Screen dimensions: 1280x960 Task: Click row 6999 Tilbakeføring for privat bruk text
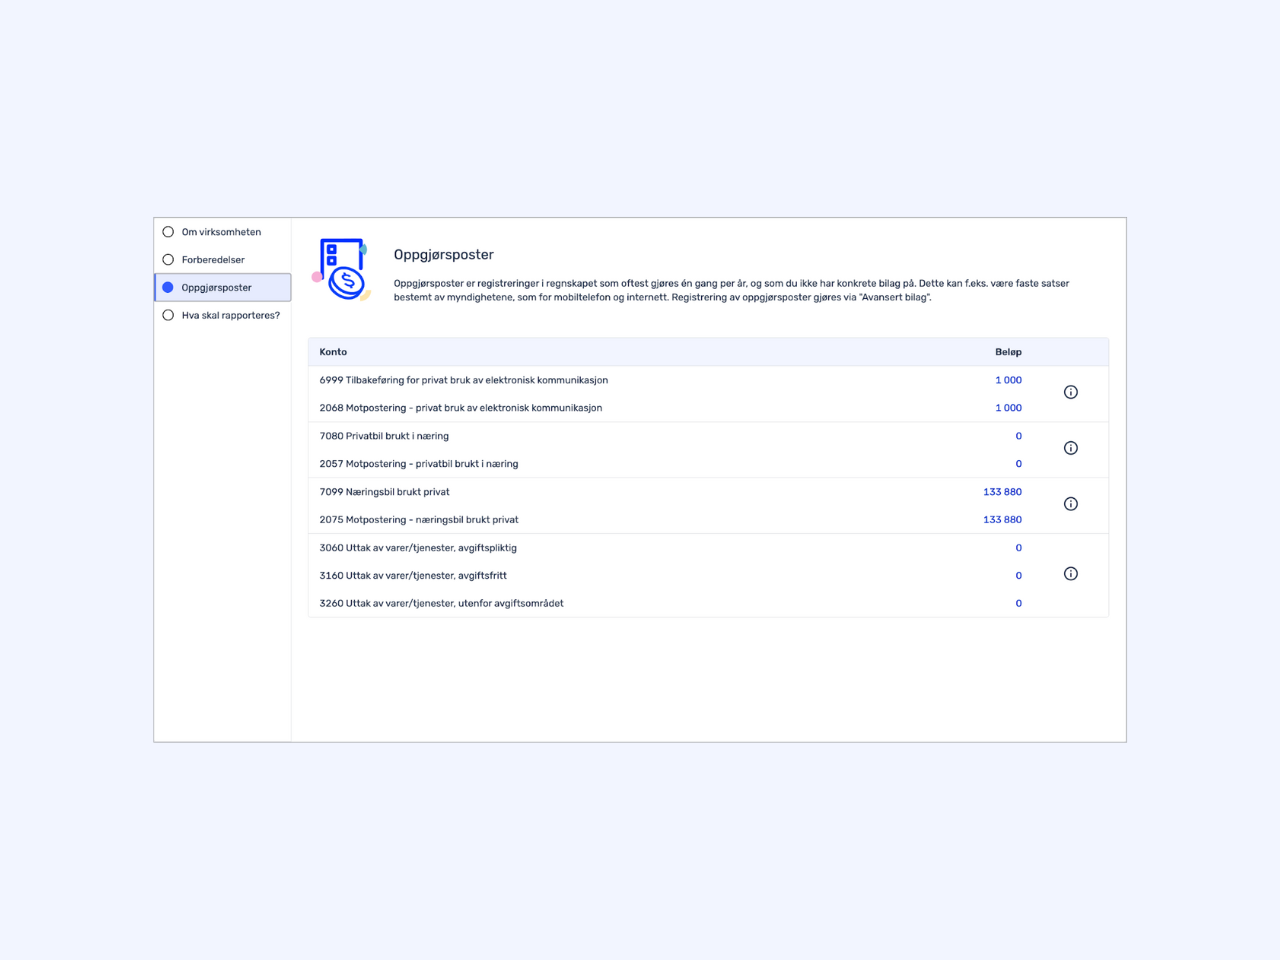[x=464, y=380]
